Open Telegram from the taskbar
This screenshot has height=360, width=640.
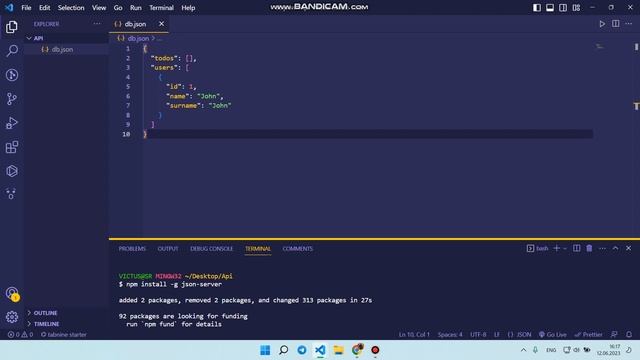click(302, 350)
